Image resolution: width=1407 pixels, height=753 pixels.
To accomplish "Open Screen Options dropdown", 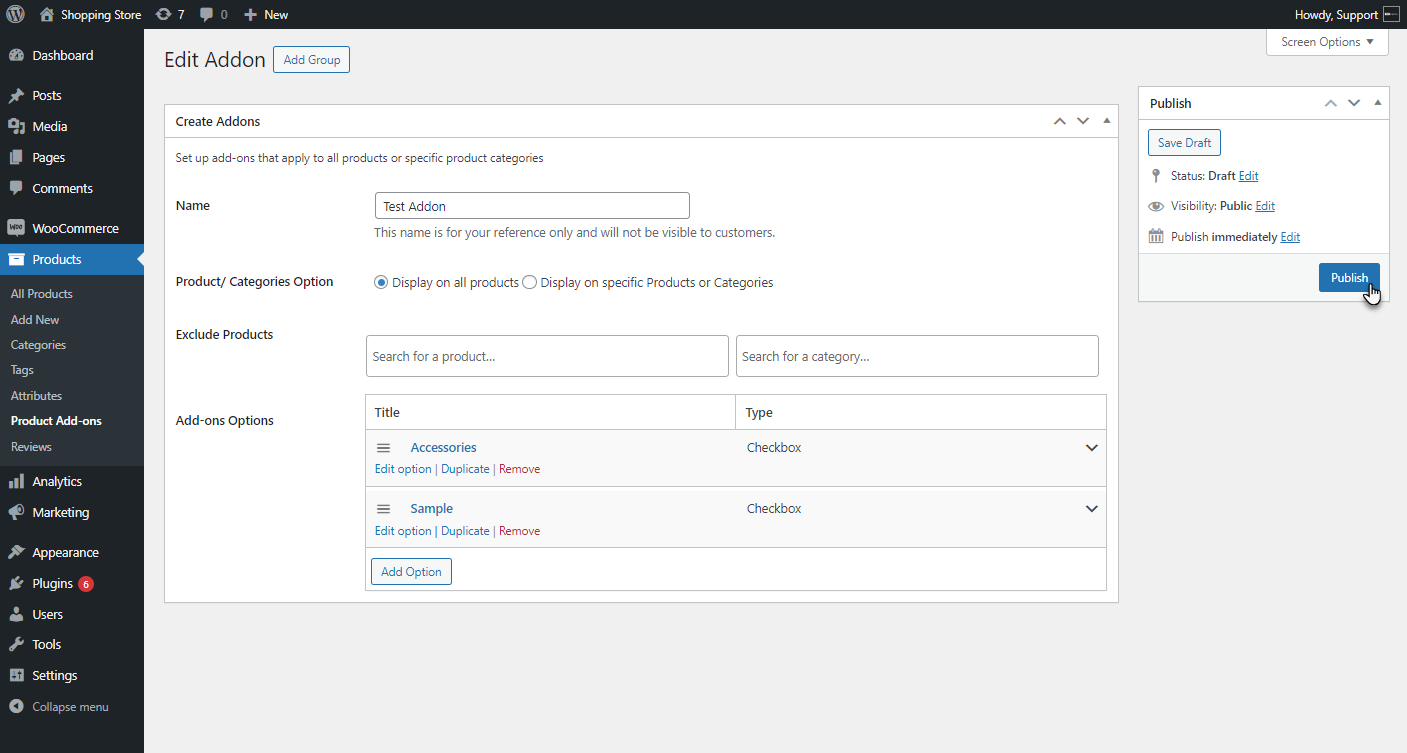I will [x=1327, y=42].
